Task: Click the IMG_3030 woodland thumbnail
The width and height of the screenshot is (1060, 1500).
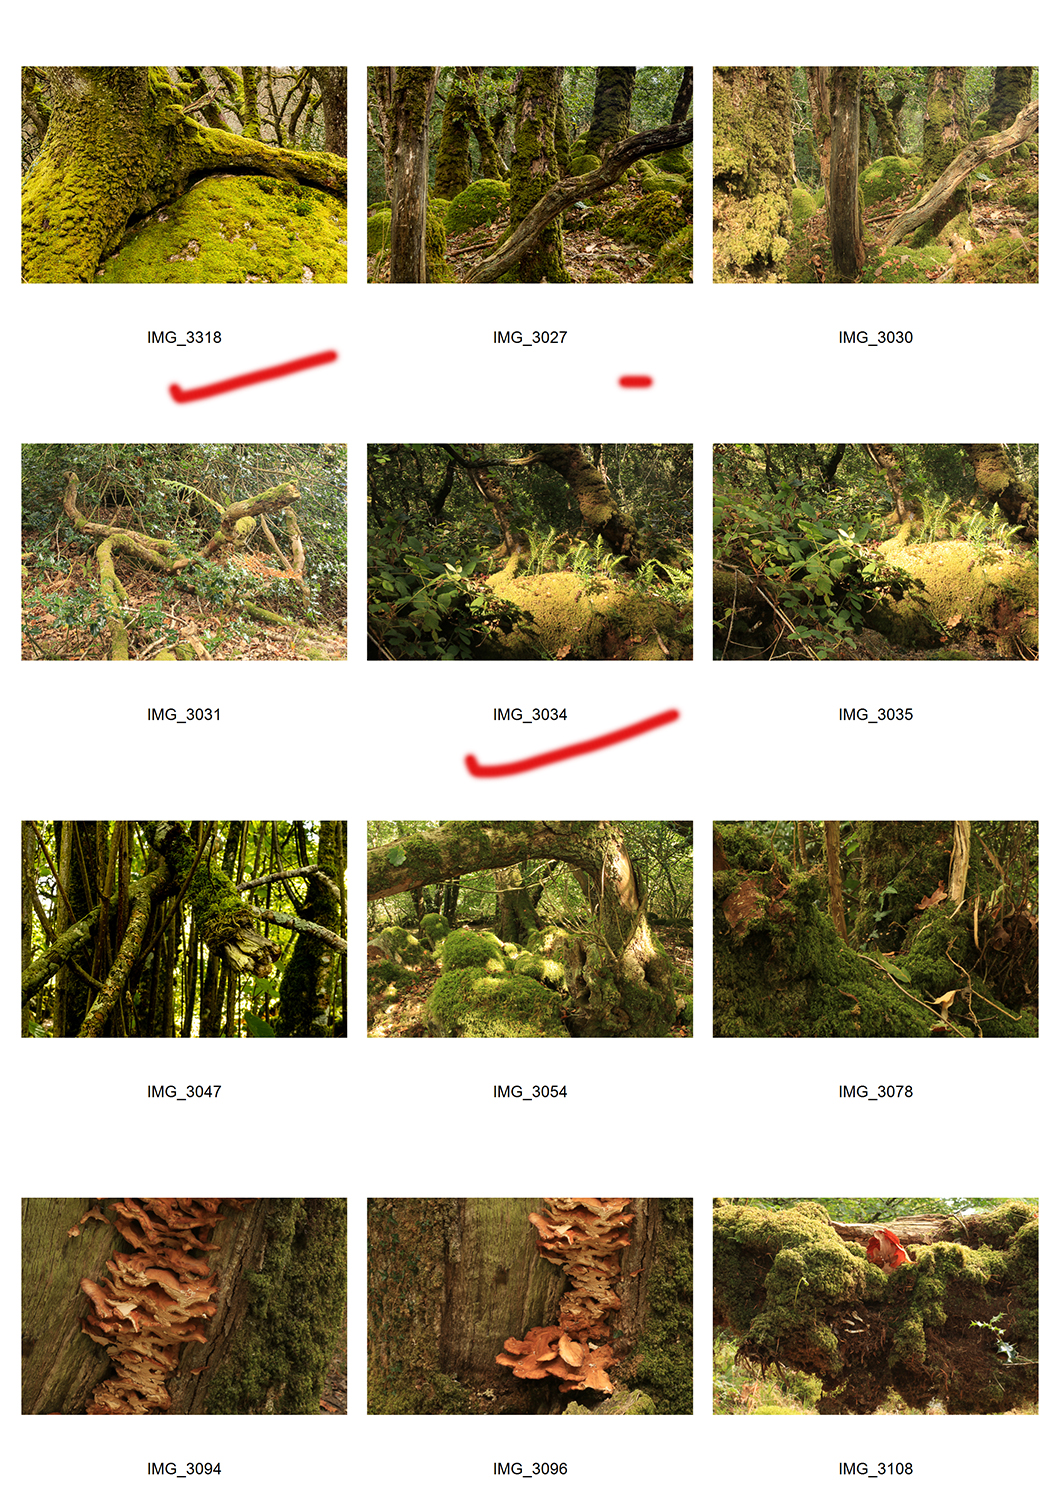Action: tap(876, 175)
